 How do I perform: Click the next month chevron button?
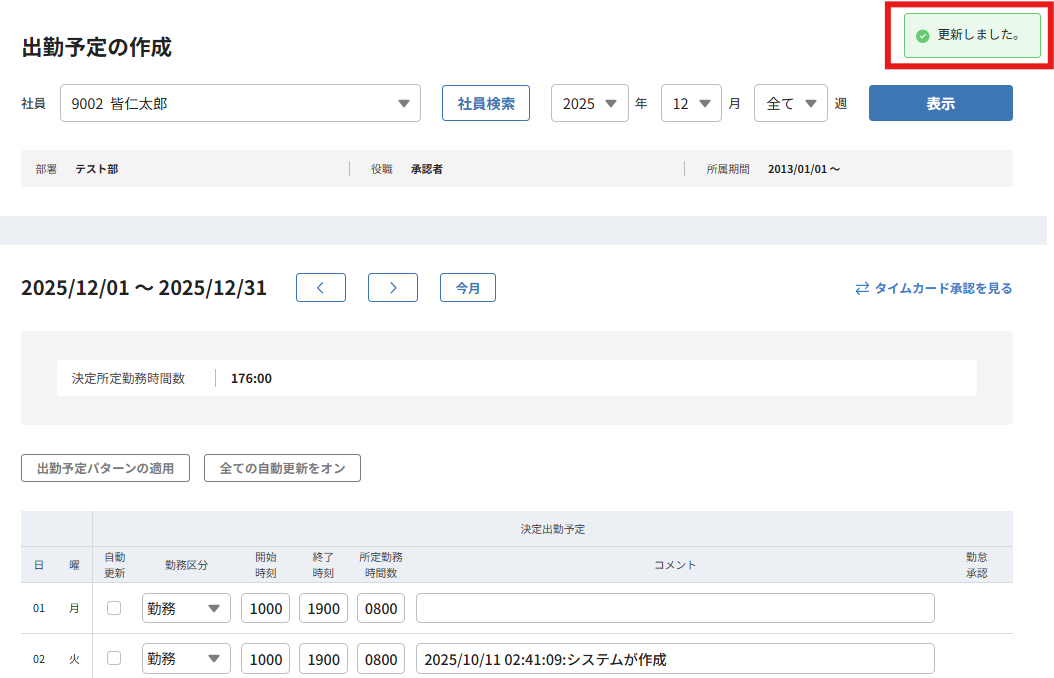coord(392,288)
